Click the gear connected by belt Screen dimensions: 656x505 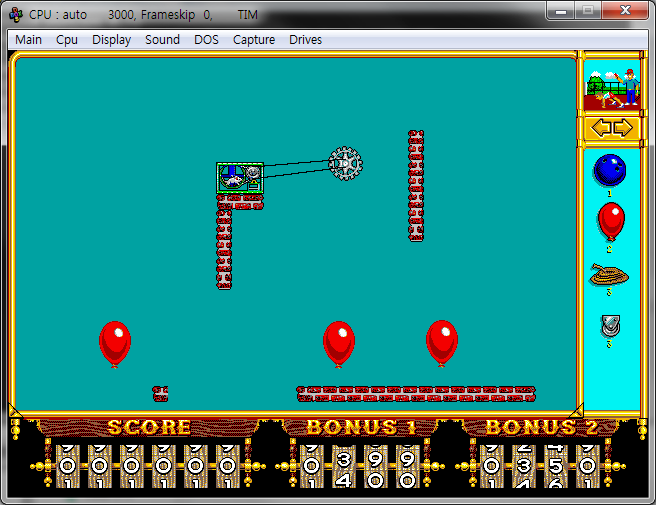click(345, 164)
